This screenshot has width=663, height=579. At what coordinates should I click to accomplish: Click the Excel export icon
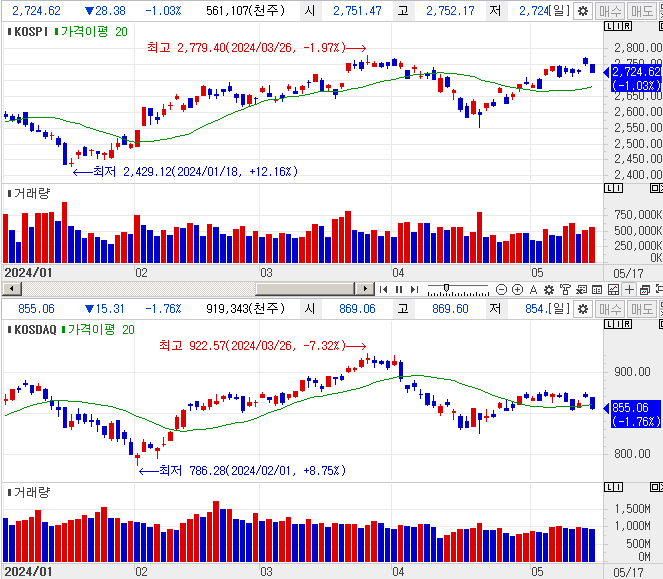pos(581,290)
